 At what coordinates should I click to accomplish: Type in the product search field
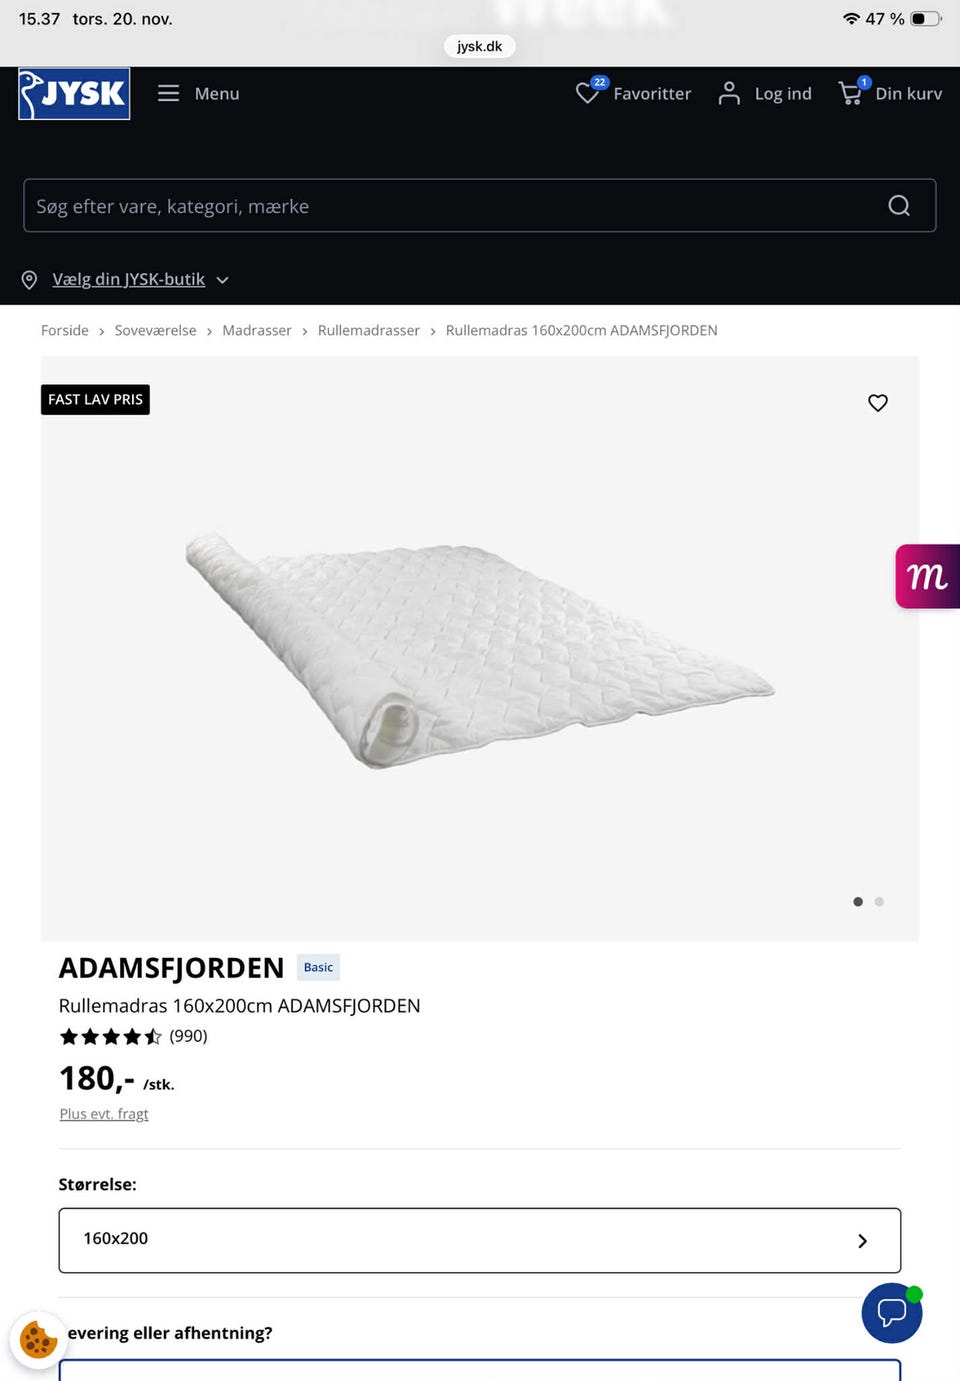coord(450,206)
